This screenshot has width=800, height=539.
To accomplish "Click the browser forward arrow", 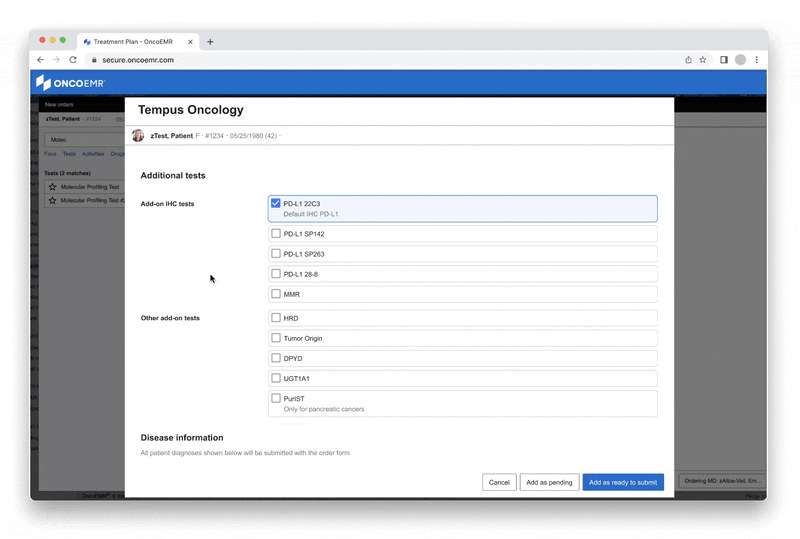I will coord(57,60).
